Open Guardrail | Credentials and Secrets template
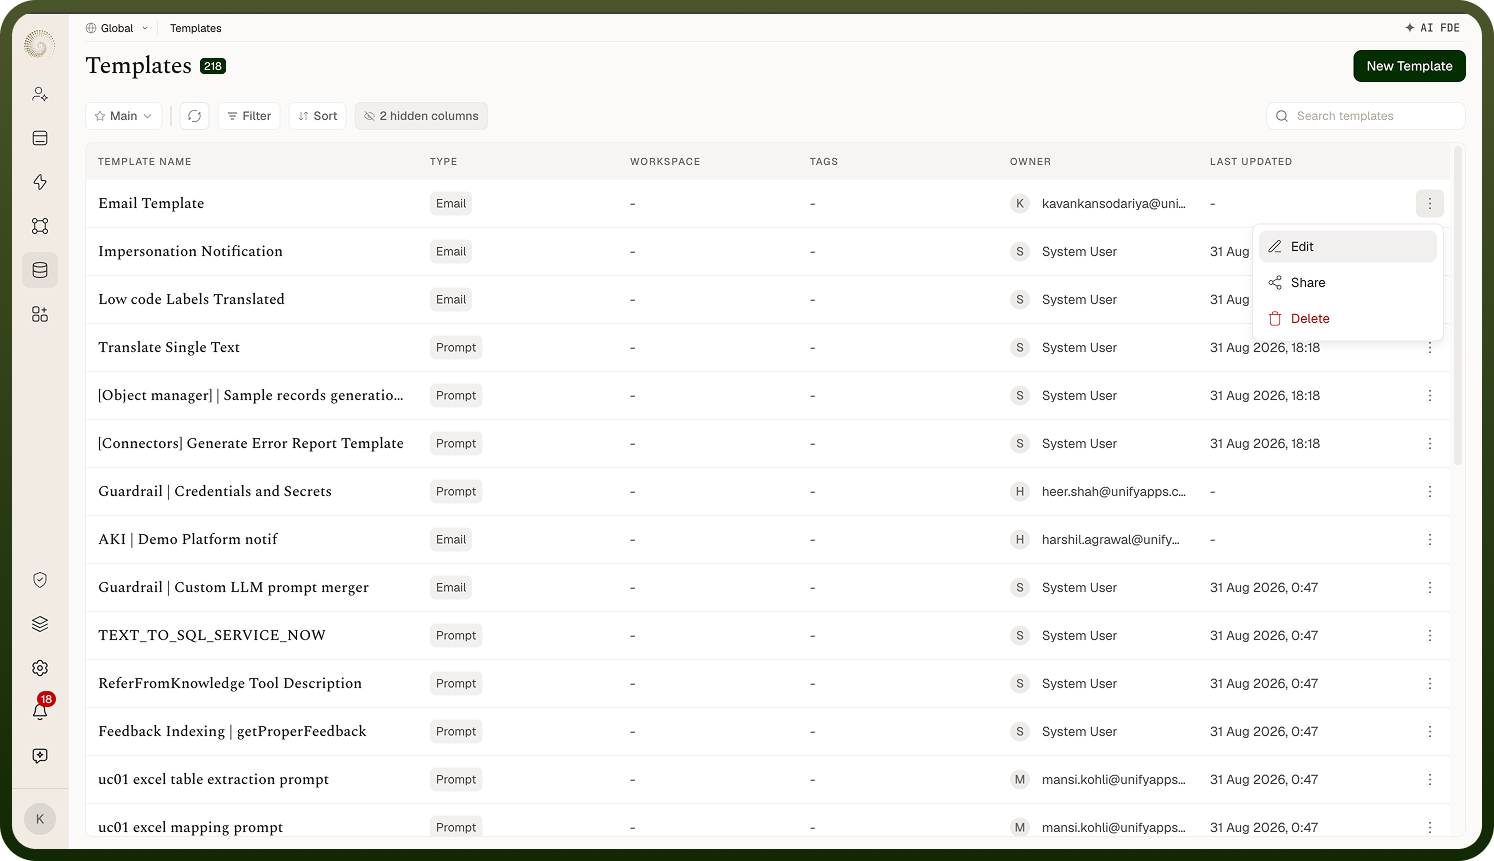Screen dimensions: 1494x861 [215, 491]
